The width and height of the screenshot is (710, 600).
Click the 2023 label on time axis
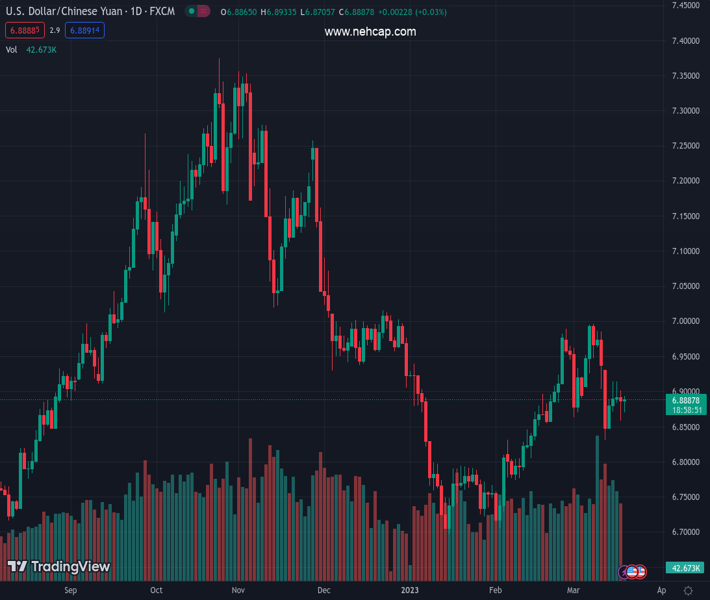coord(410,590)
